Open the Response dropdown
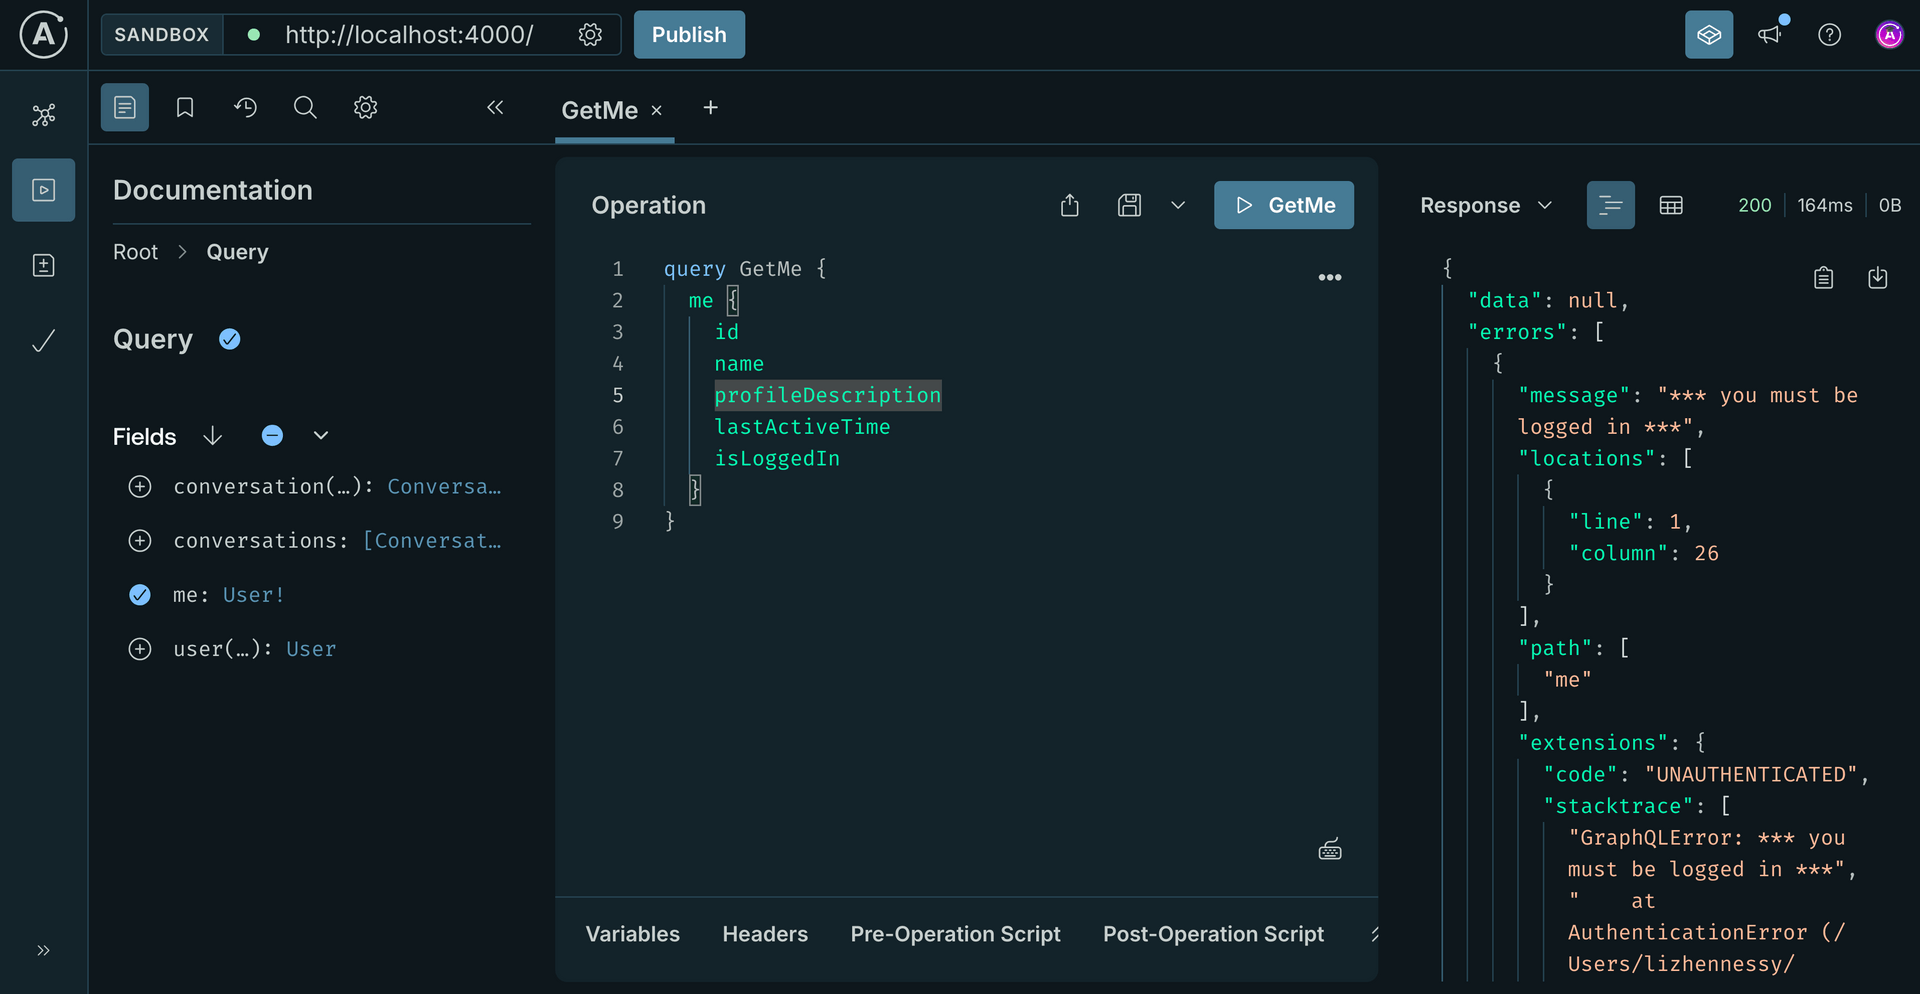This screenshot has height=994, width=1920. point(1546,205)
